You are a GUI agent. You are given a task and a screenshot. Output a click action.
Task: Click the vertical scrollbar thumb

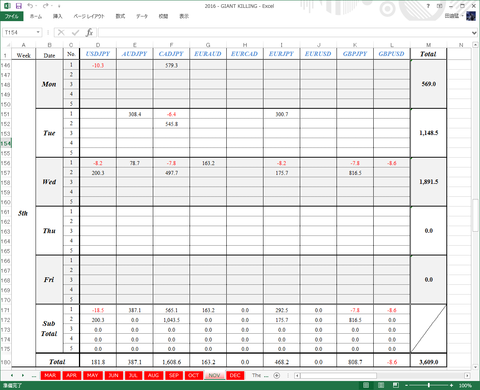click(x=475, y=215)
